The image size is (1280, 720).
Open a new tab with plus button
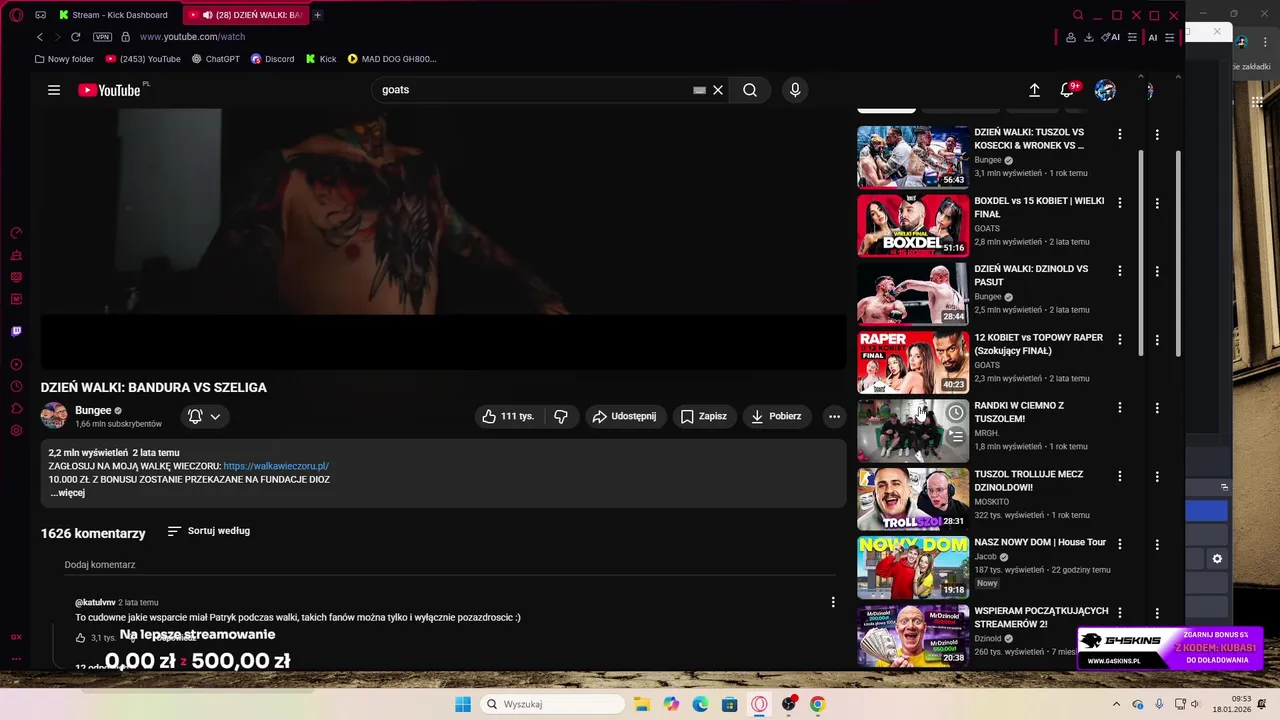click(x=318, y=15)
